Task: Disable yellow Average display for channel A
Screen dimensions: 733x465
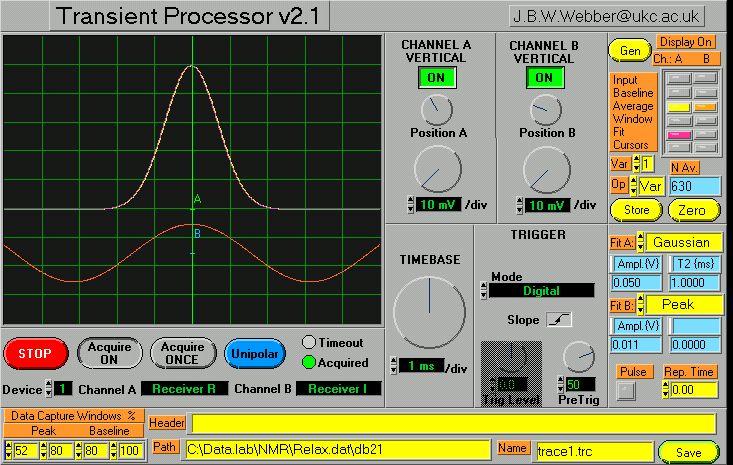Action: [x=679, y=107]
